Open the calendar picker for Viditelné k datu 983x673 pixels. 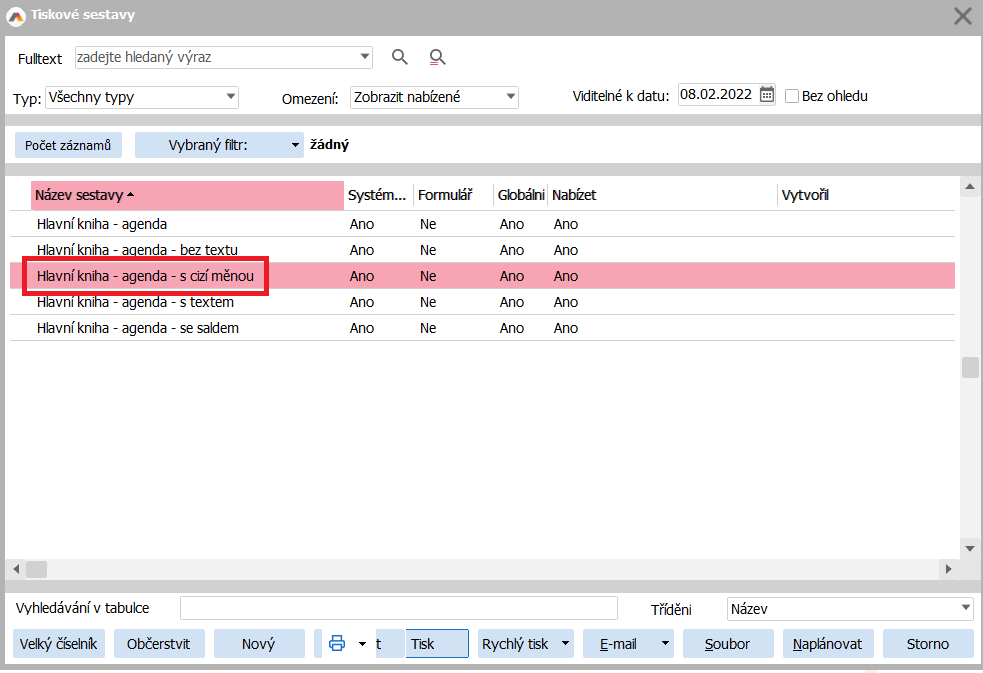point(767,95)
